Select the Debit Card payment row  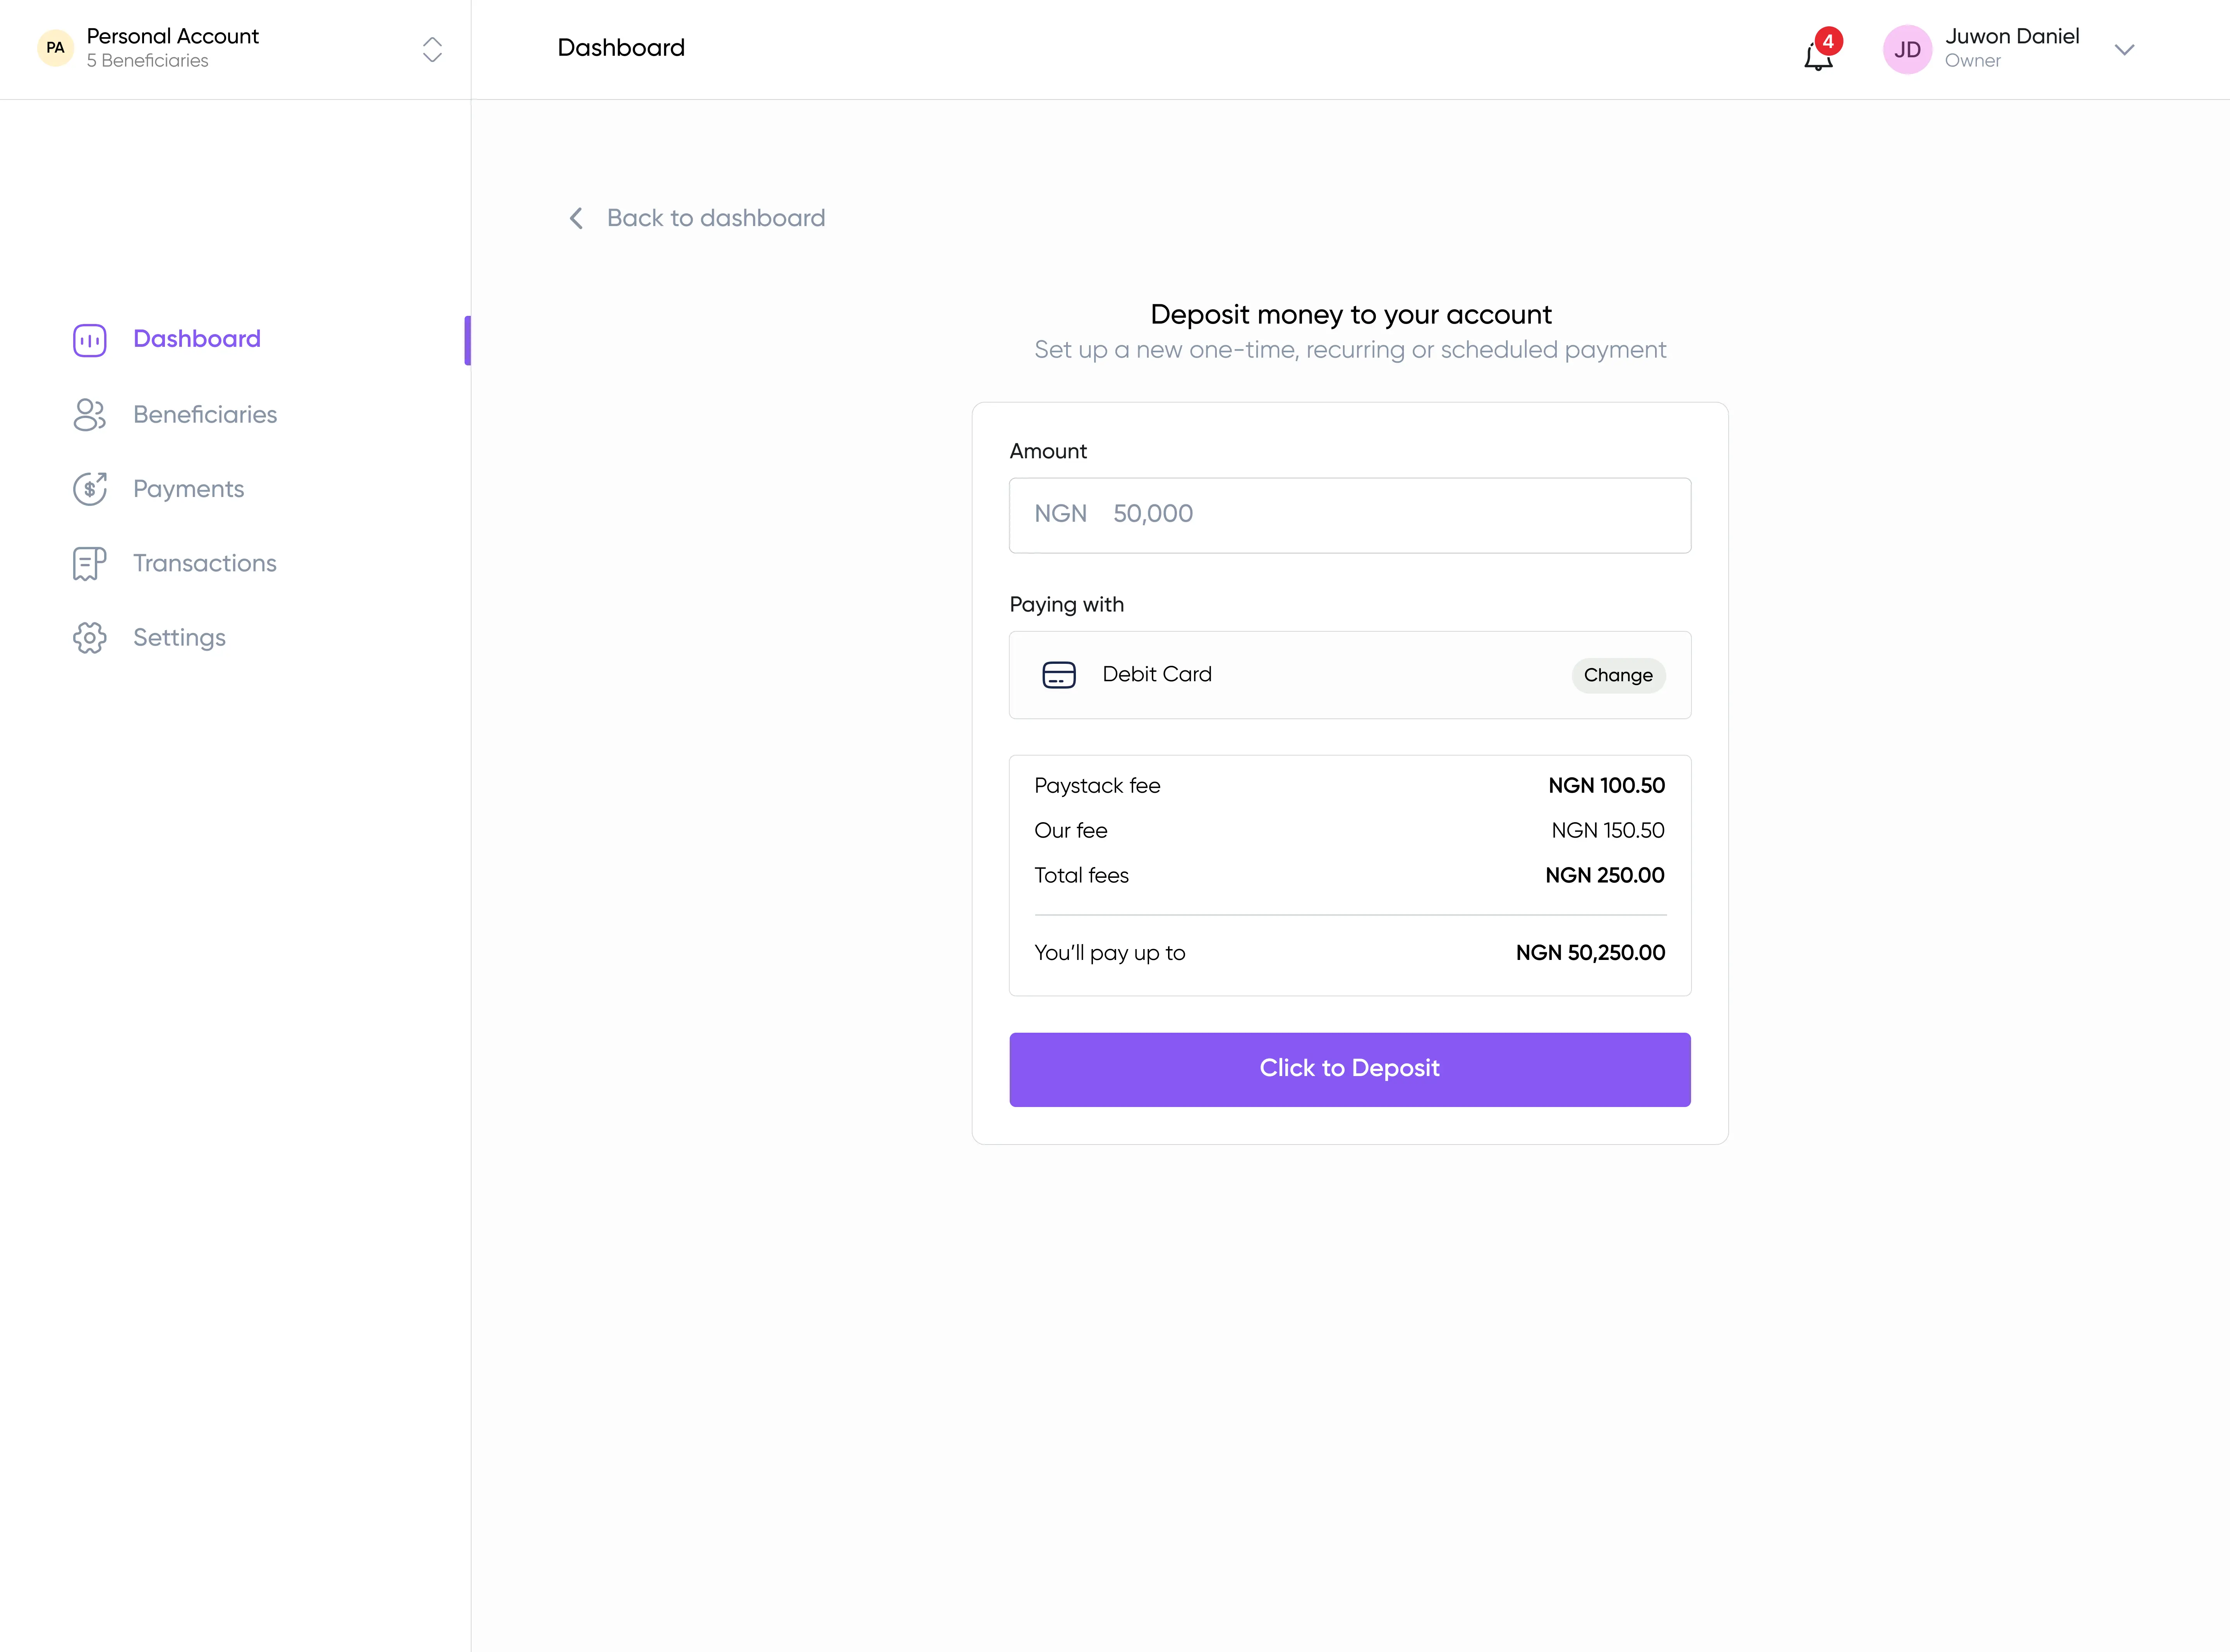1350,675
